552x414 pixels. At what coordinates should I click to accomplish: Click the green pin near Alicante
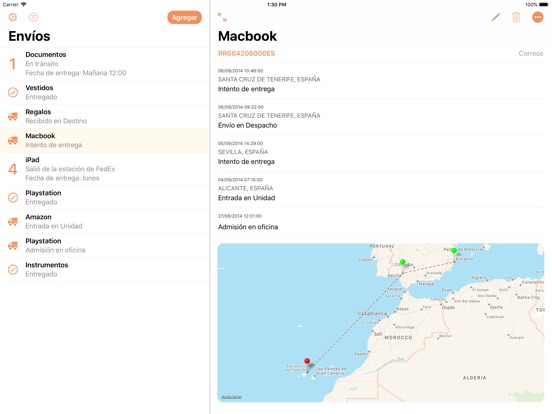coord(454,251)
